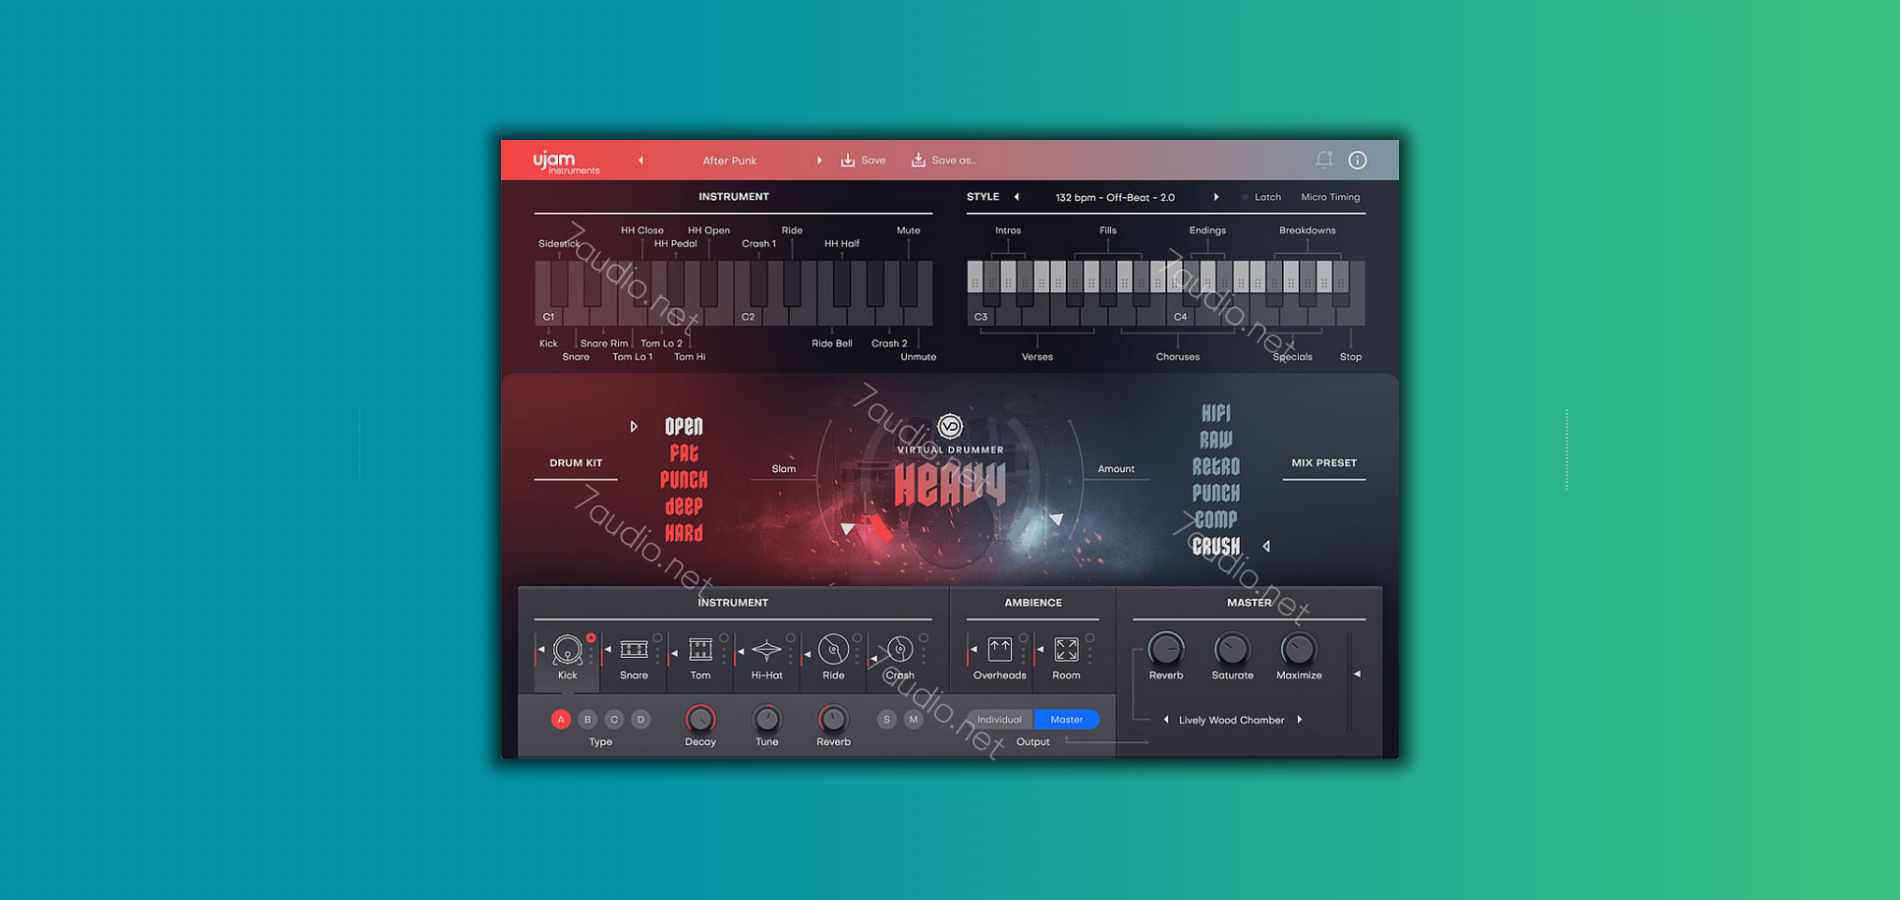This screenshot has height=900, width=1900.
Task: Choose the HARD drum kit
Action: 684,533
